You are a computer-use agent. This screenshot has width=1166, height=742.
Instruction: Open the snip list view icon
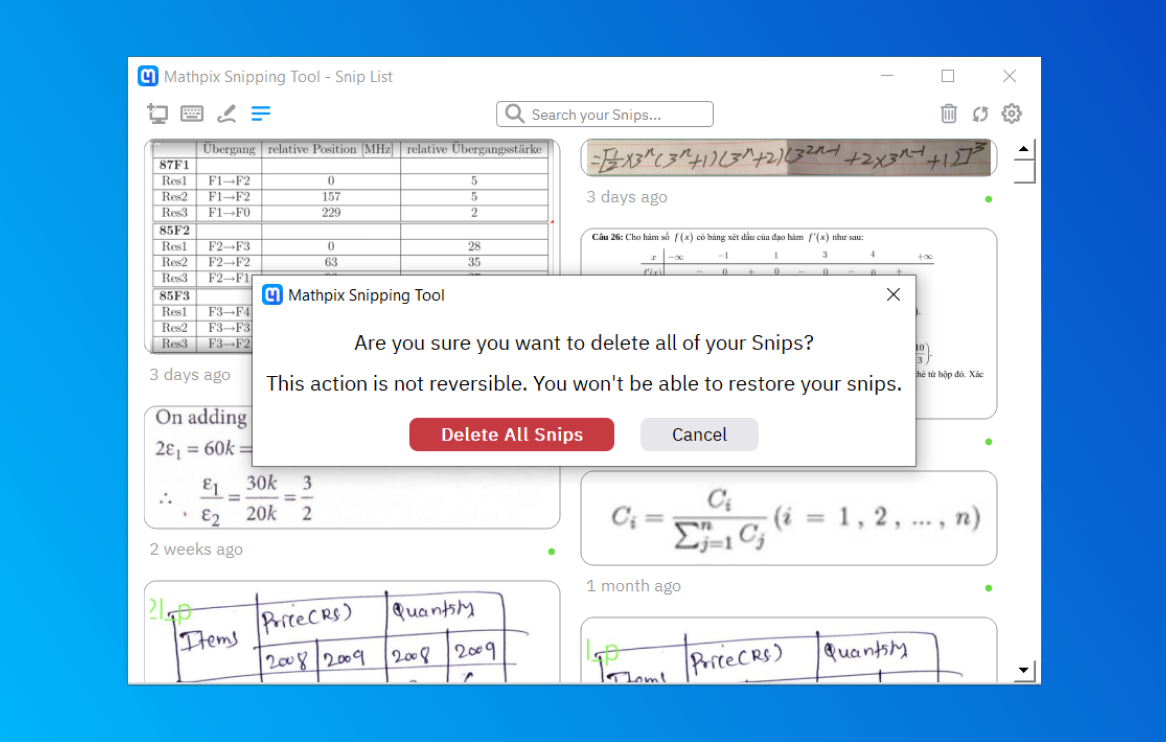[260, 113]
